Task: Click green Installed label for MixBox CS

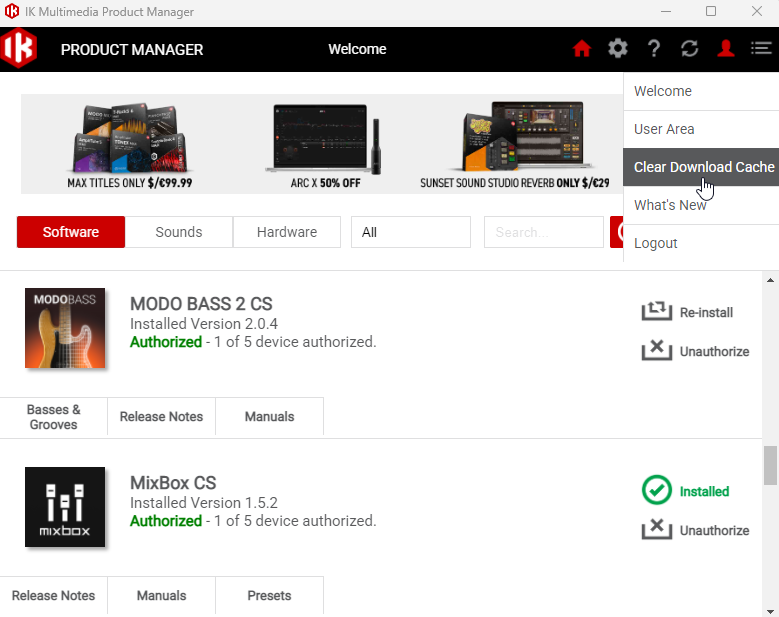Action: tap(704, 491)
